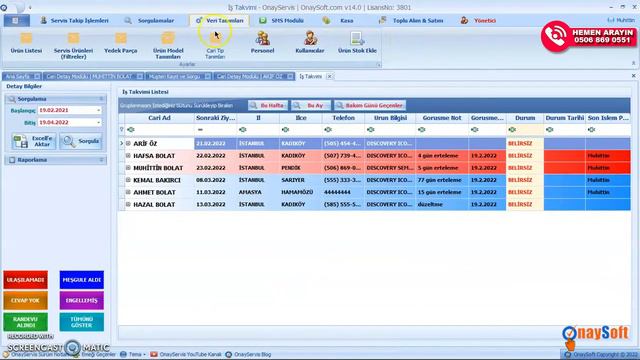Click the Cari Ad column filter operator icon
The image size is (640, 360).
(x=131, y=129)
